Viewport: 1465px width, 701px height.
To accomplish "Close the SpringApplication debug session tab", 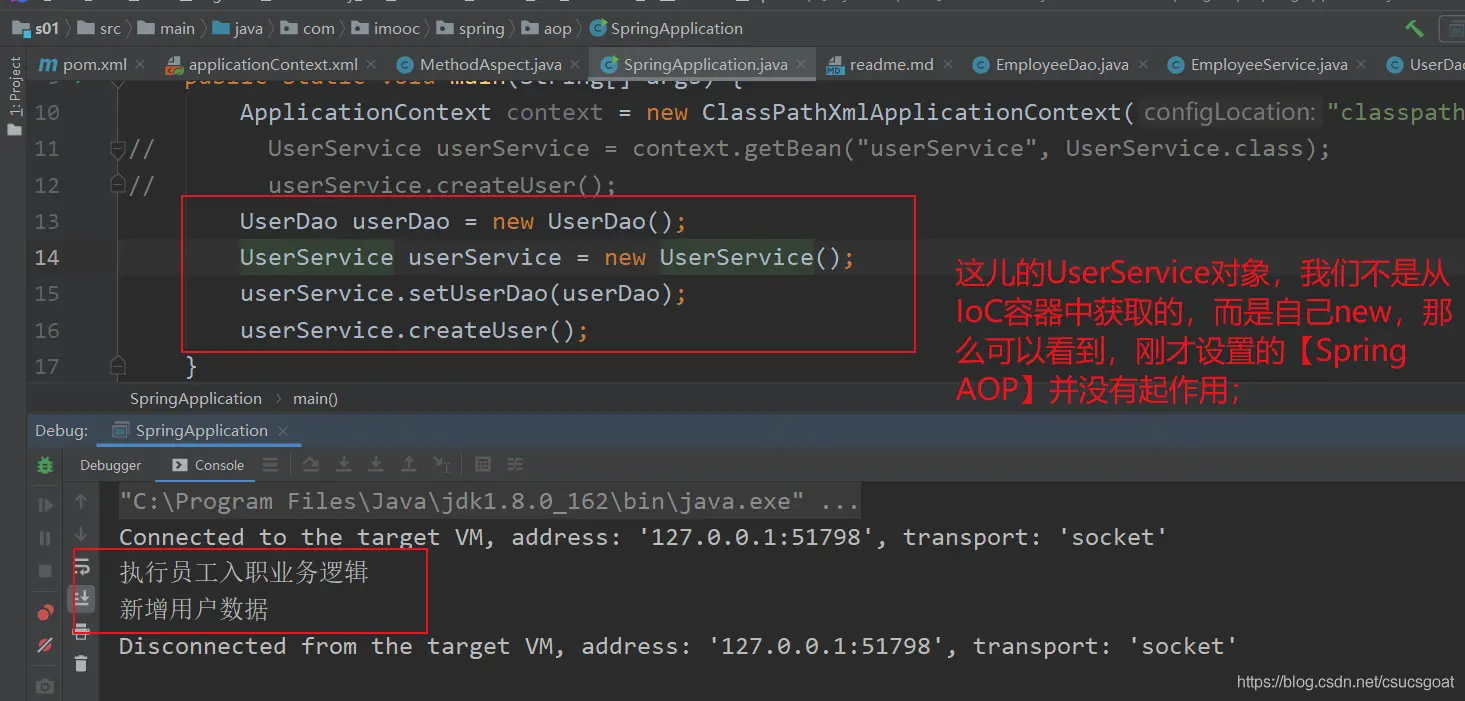I will 283,431.
